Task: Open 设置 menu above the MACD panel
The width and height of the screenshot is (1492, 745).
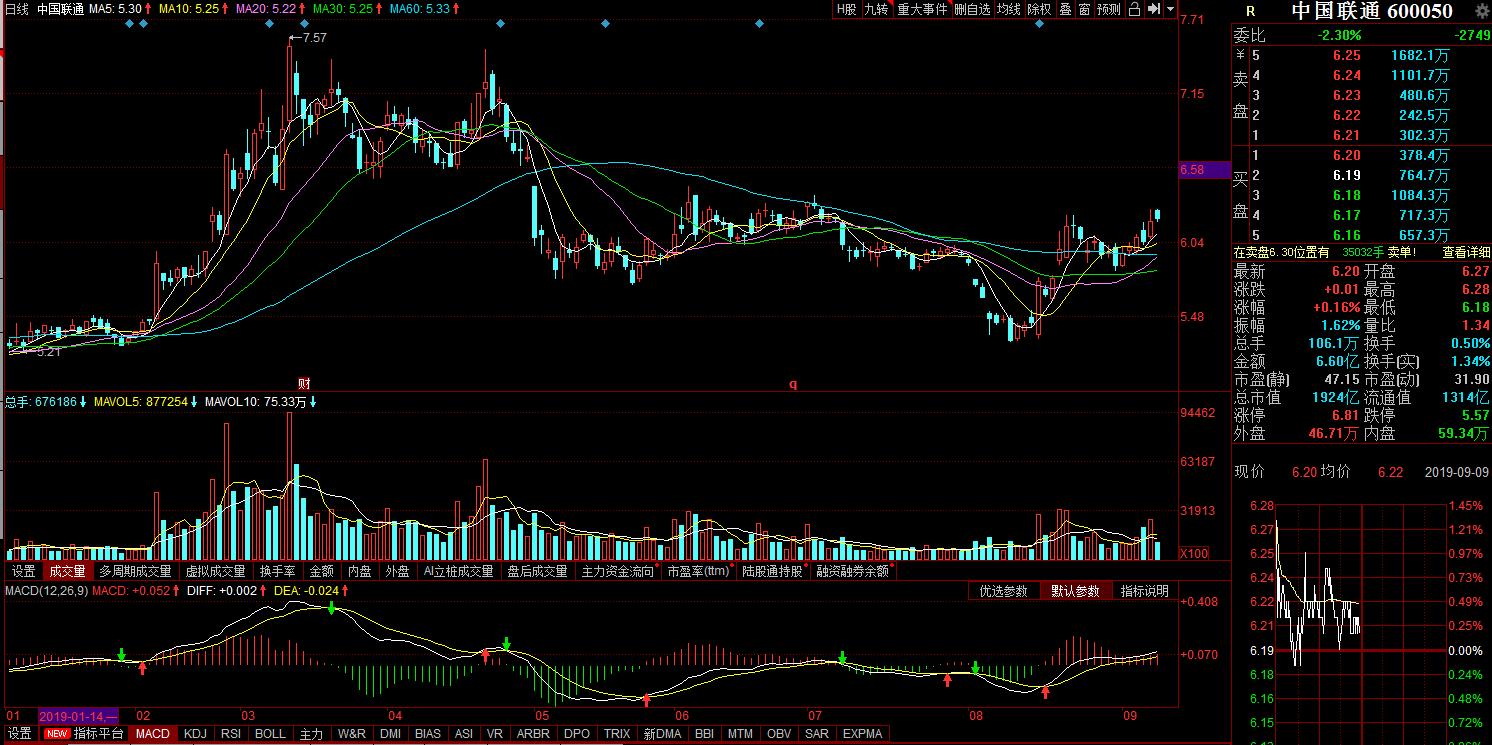Action: [23, 571]
